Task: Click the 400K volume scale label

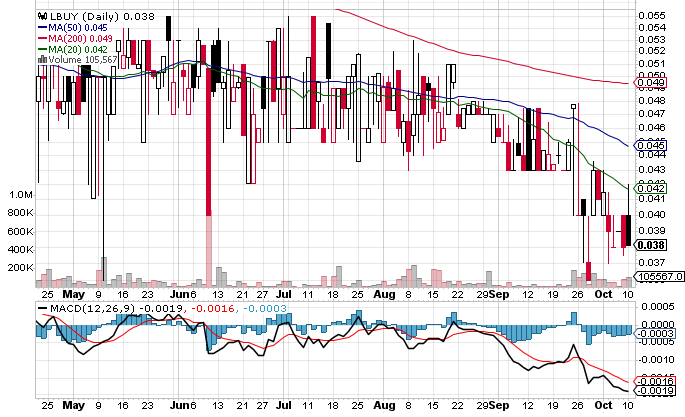Action: pyautogui.click(x=20, y=250)
